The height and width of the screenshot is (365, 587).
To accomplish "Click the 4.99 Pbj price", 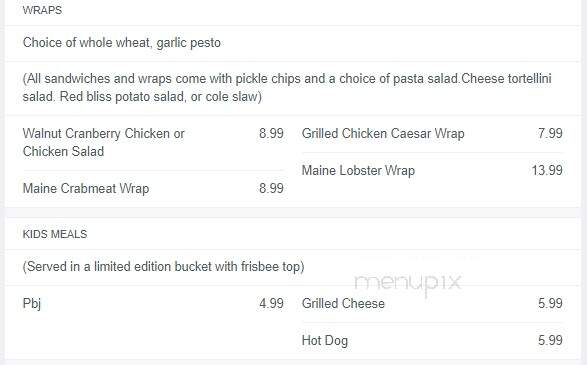I will [x=271, y=303].
